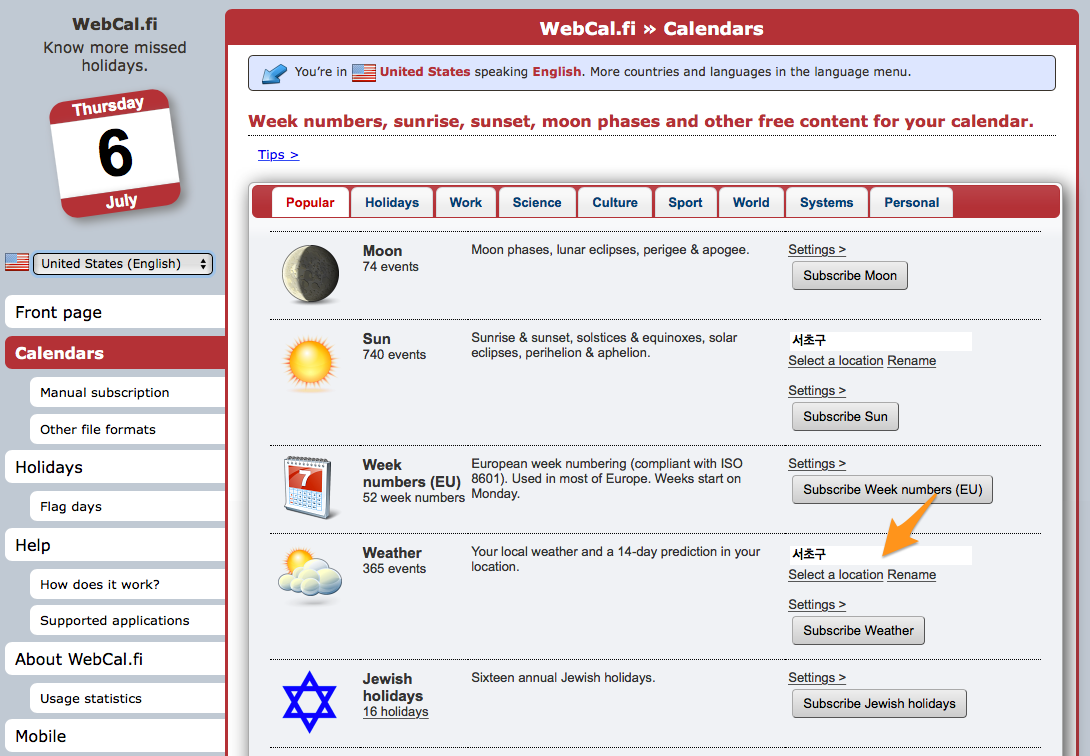
Task: Click the Moon calendar icon
Action: [310, 274]
